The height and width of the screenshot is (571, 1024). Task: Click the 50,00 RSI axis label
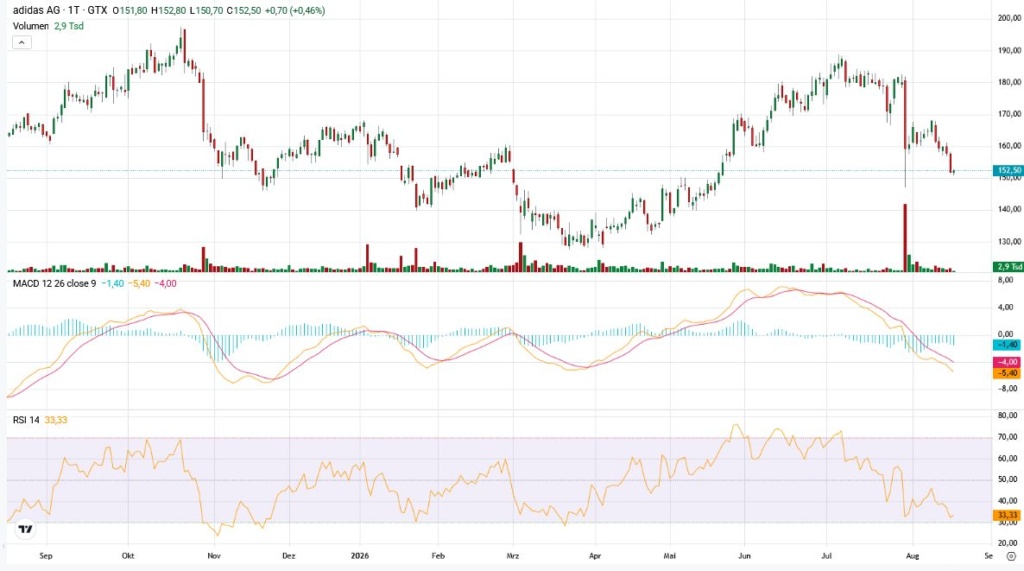(1008, 480)
